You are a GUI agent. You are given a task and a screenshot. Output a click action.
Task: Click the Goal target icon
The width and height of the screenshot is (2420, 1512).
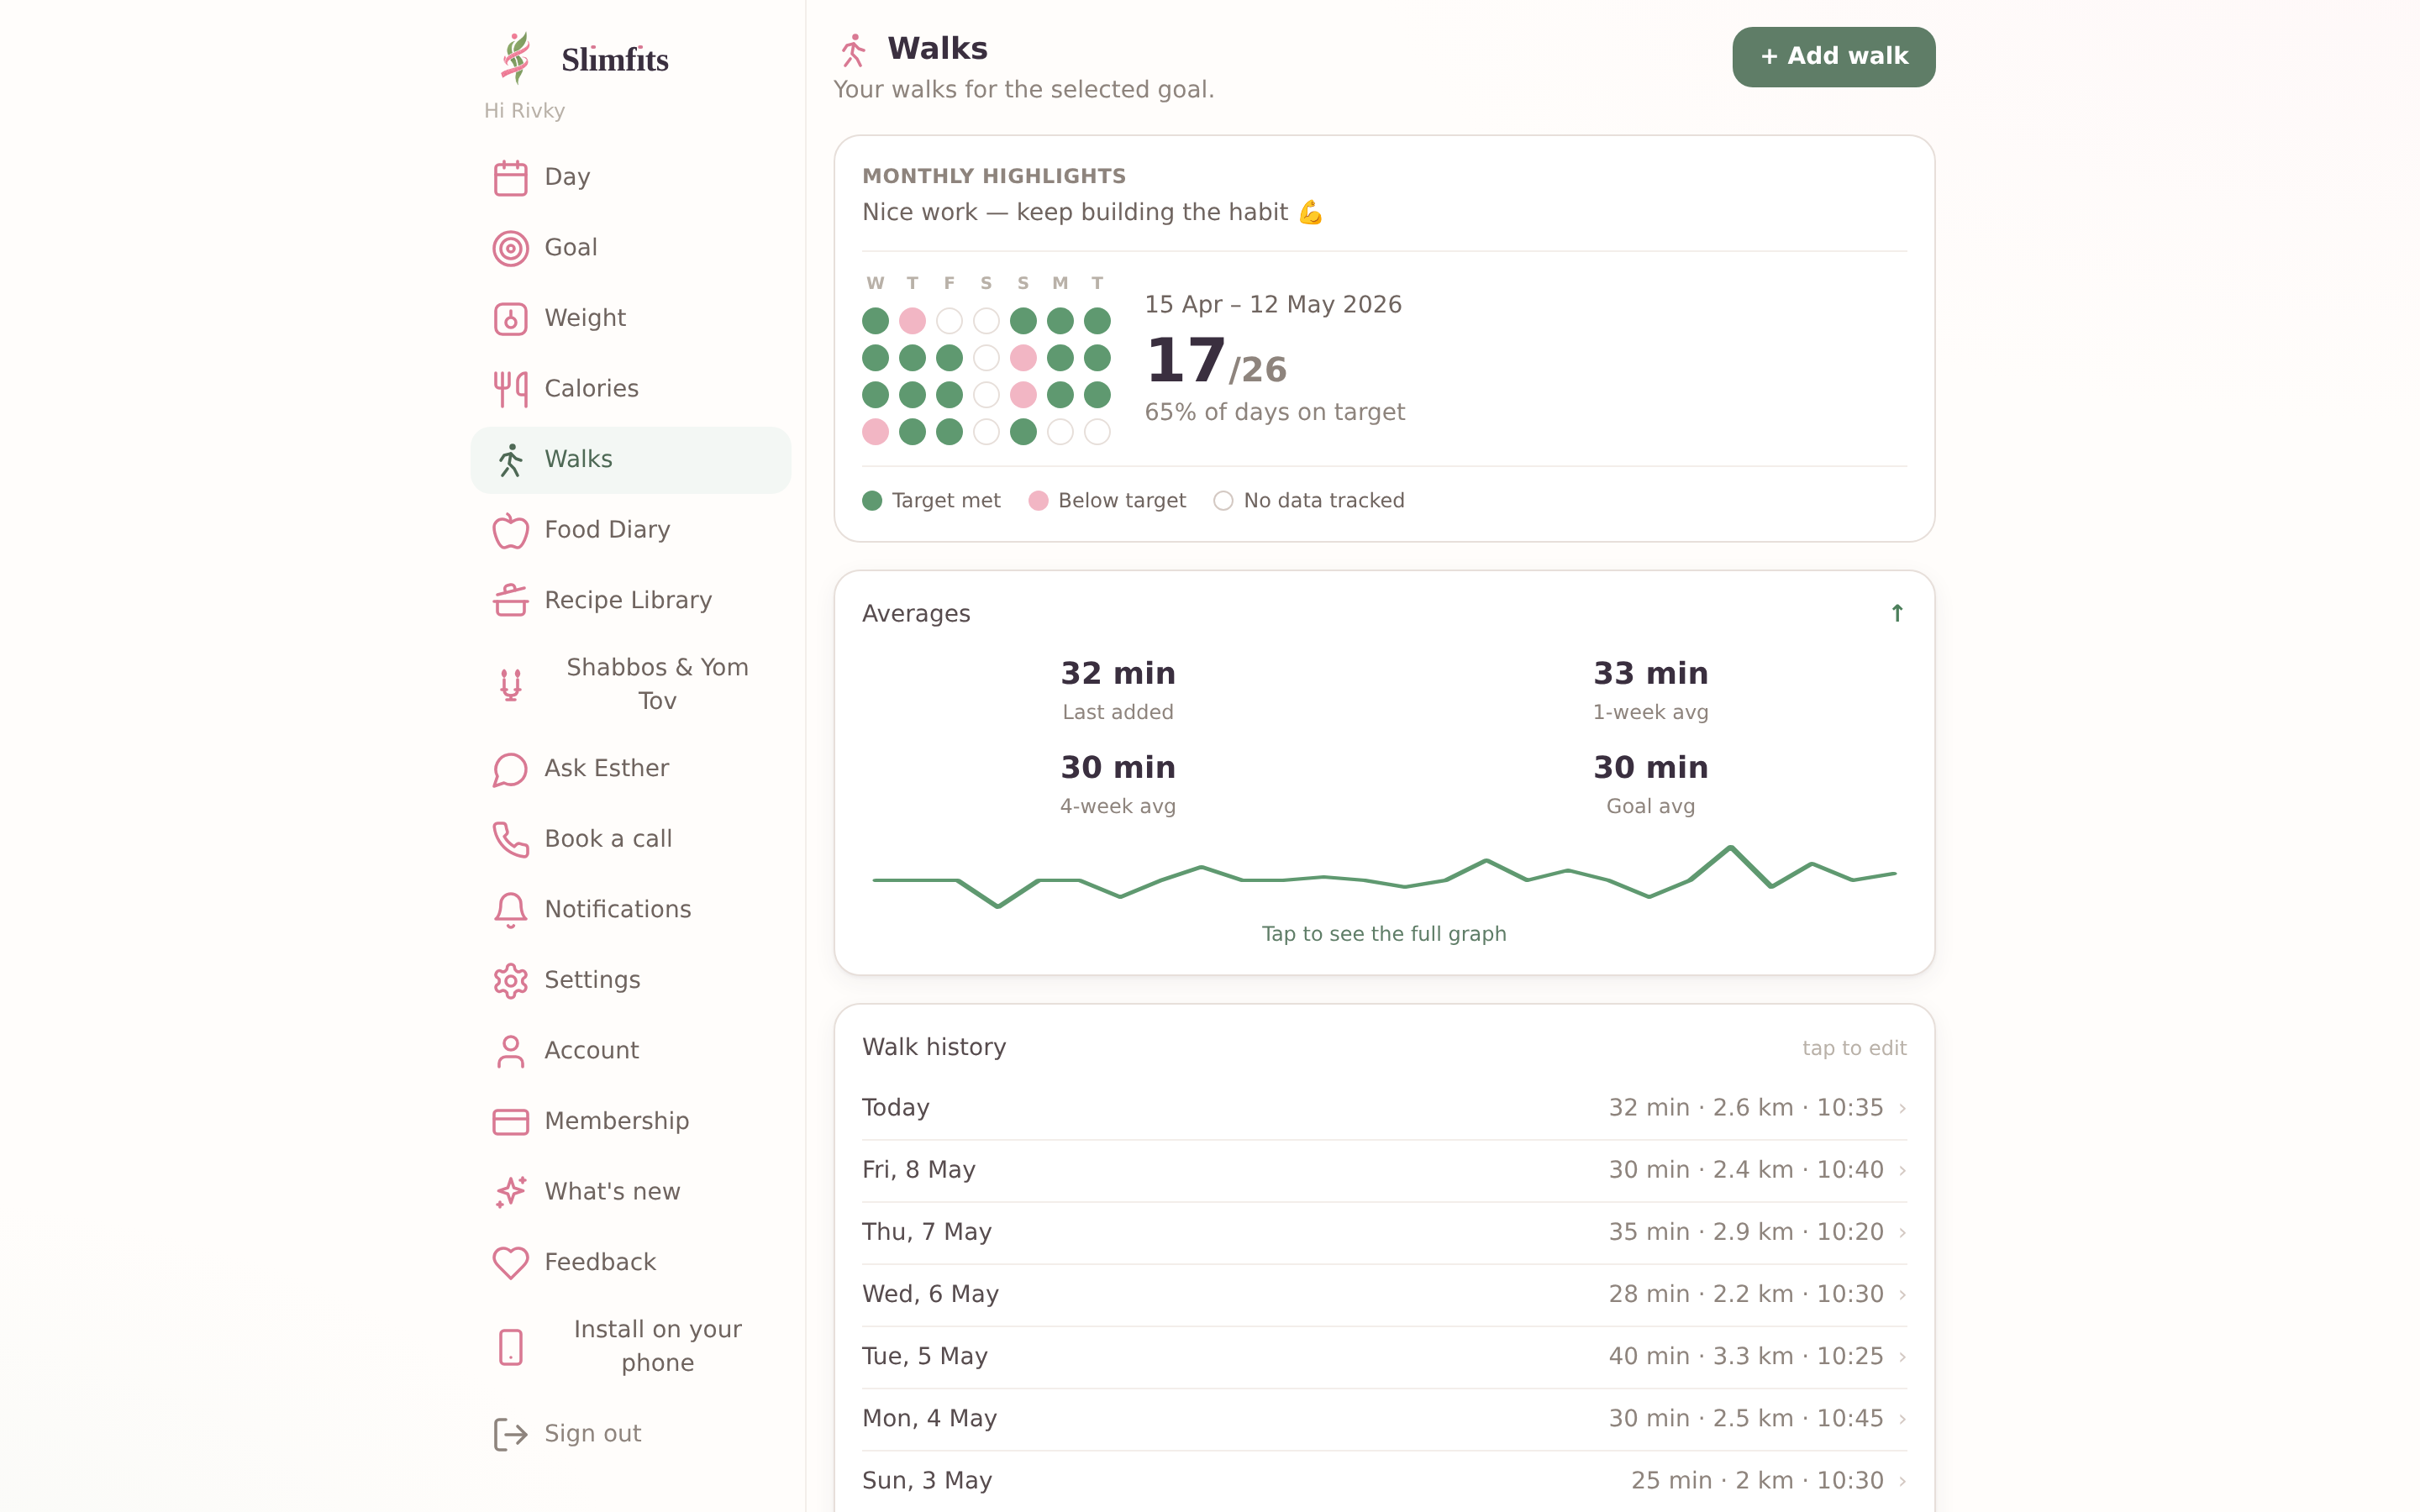tap(510, 248)
